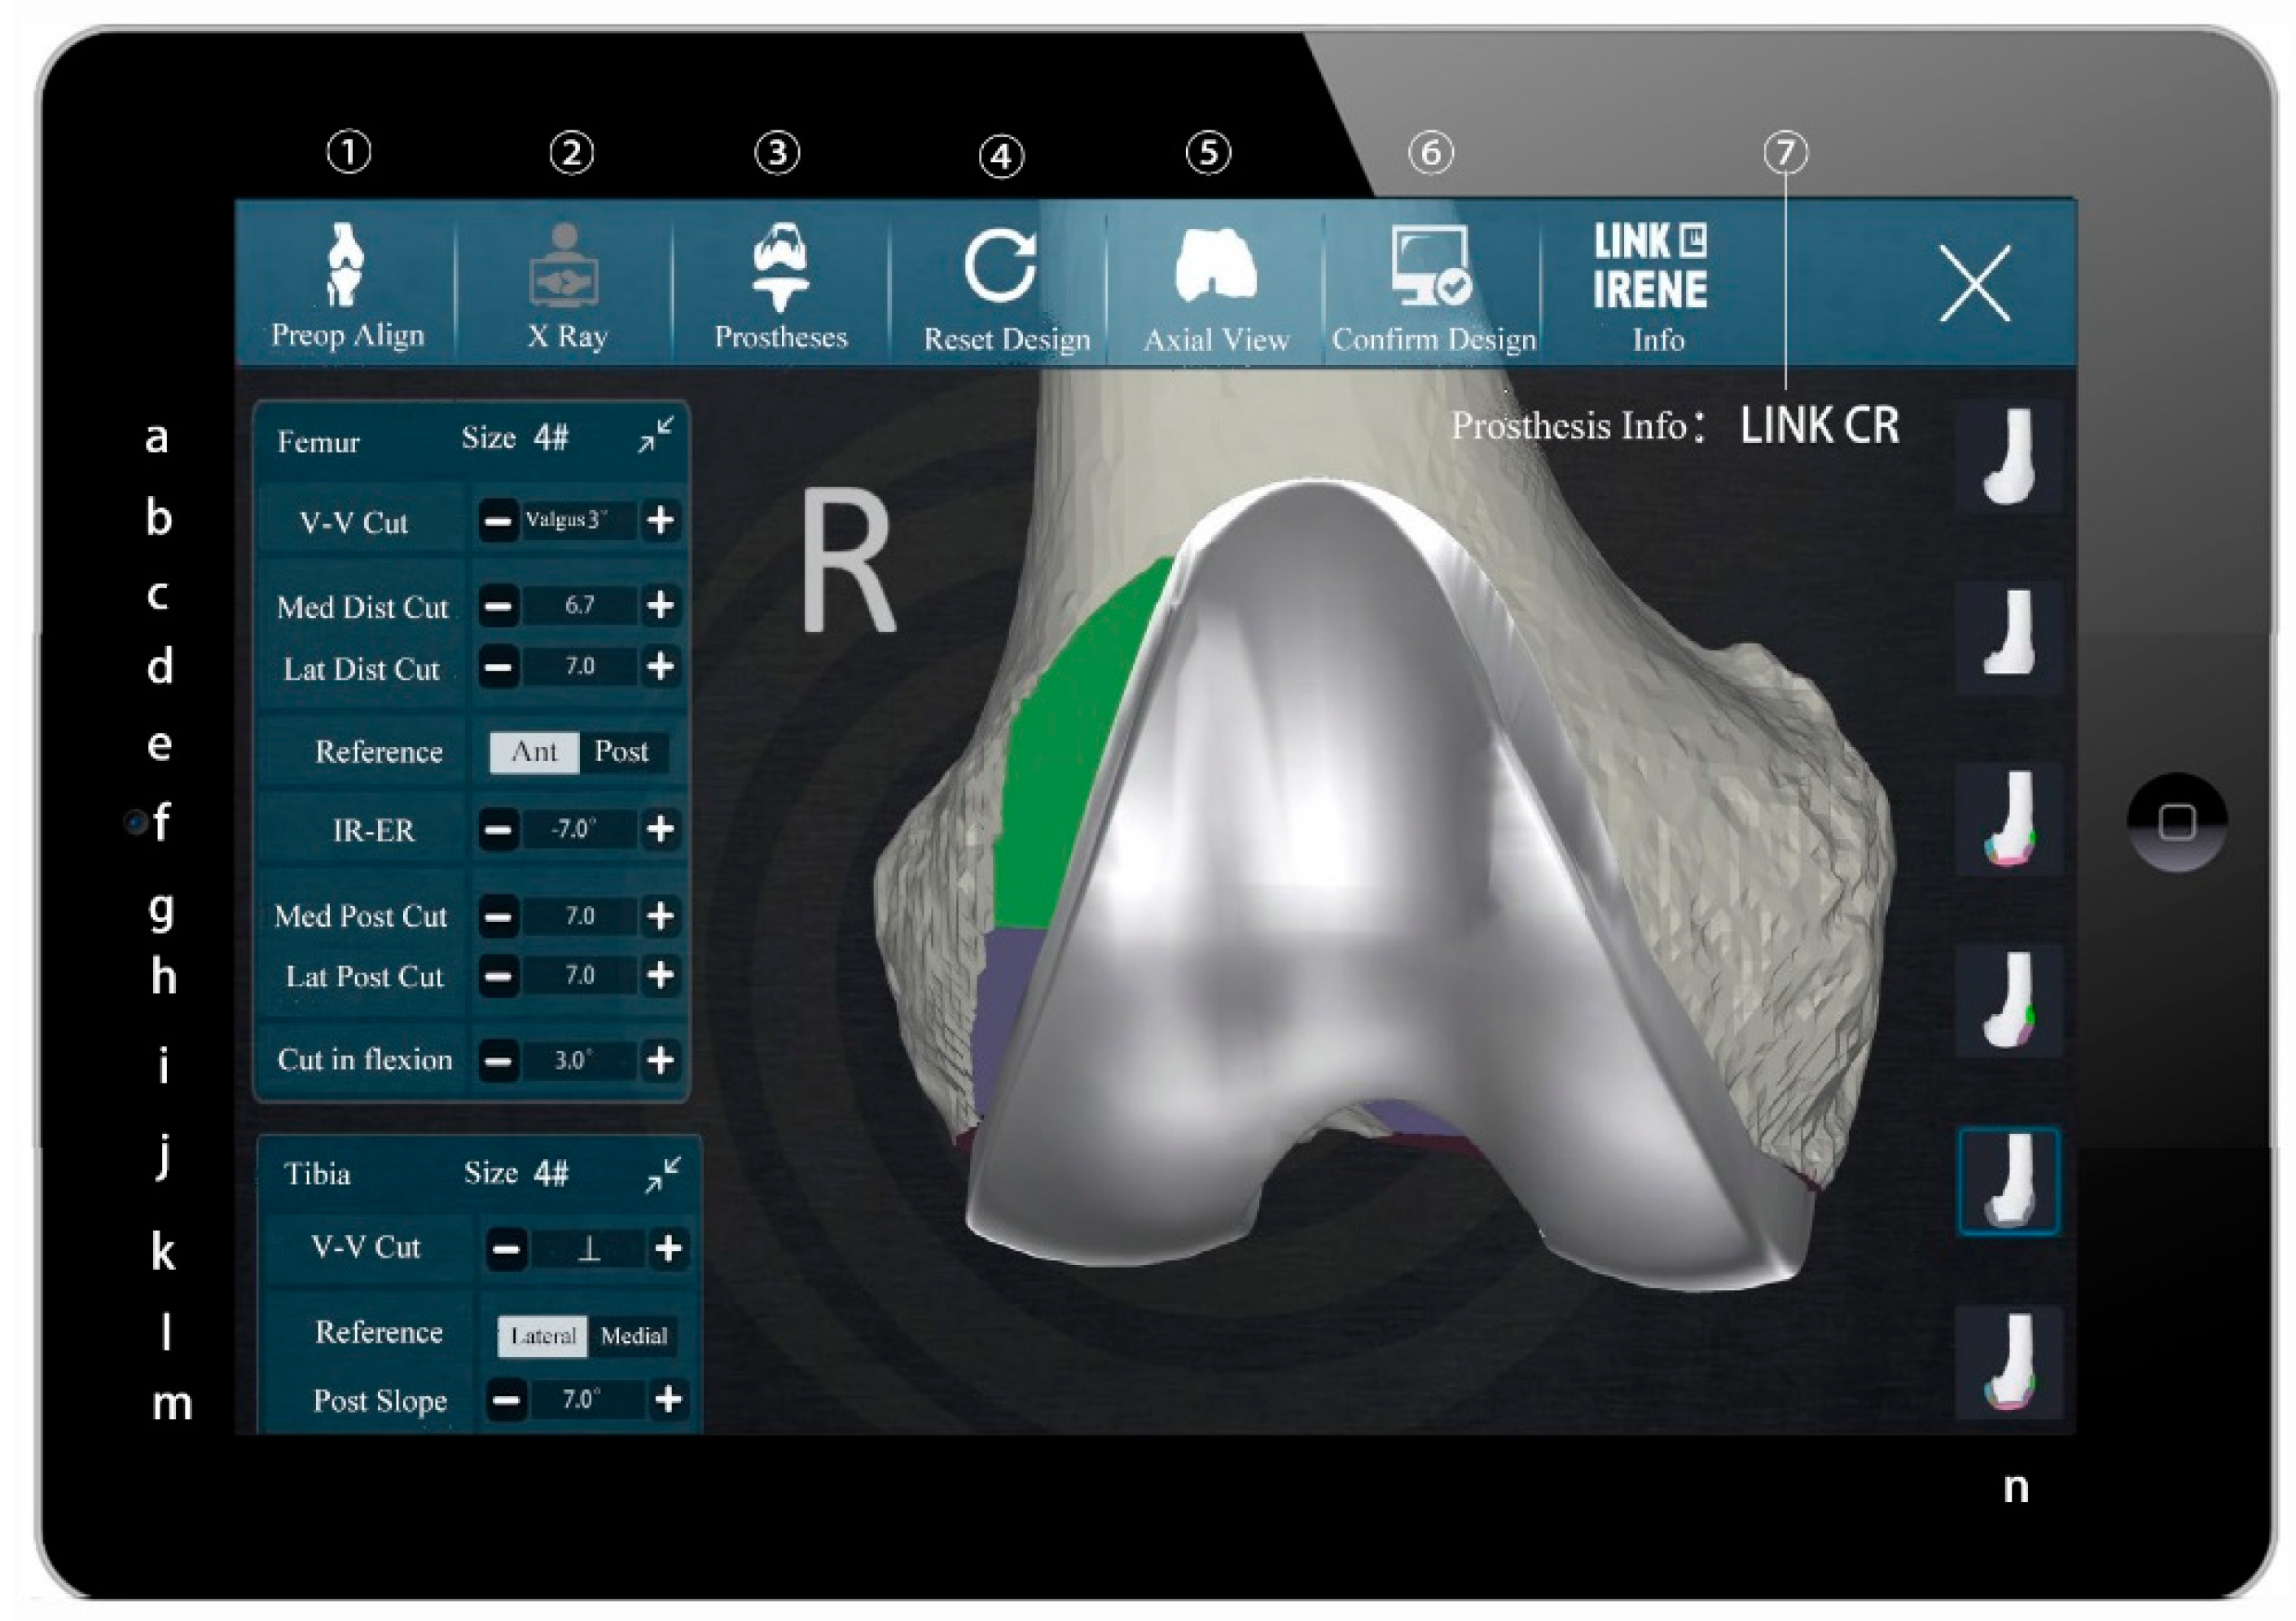2296x1621 pixels.
Task: Increase IR-ER rotation value
Action: click(660, 829)
